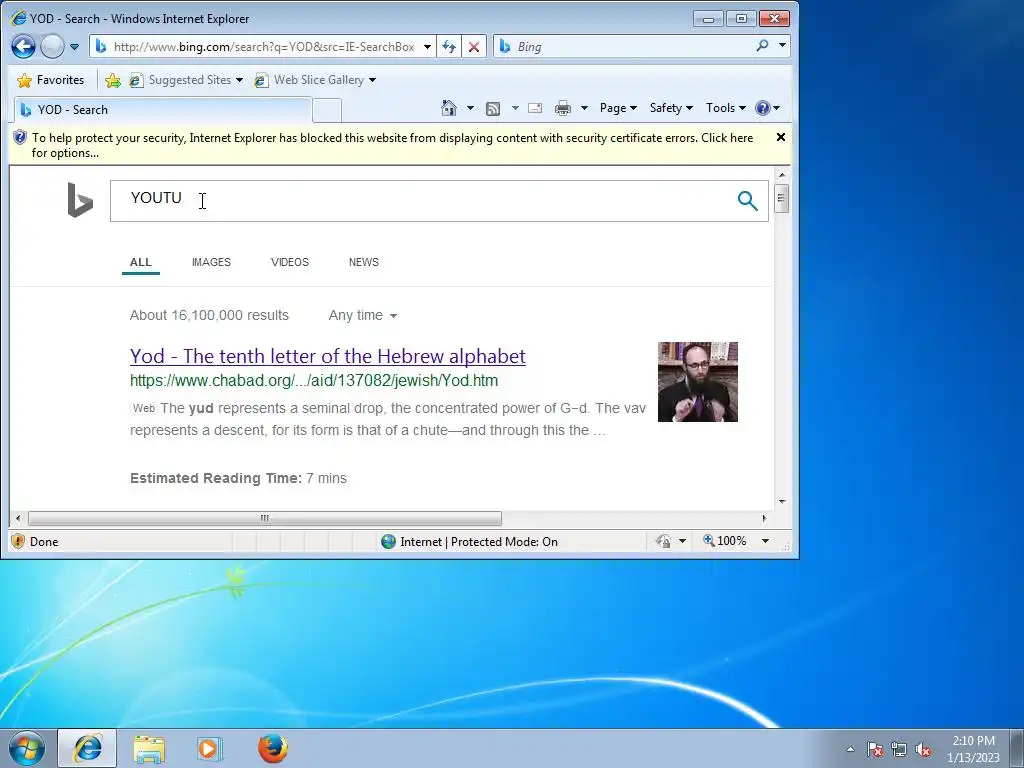Open the recent pages dropdown arrow
Screen dimensions: 1024x768
[x=74, y=47]
